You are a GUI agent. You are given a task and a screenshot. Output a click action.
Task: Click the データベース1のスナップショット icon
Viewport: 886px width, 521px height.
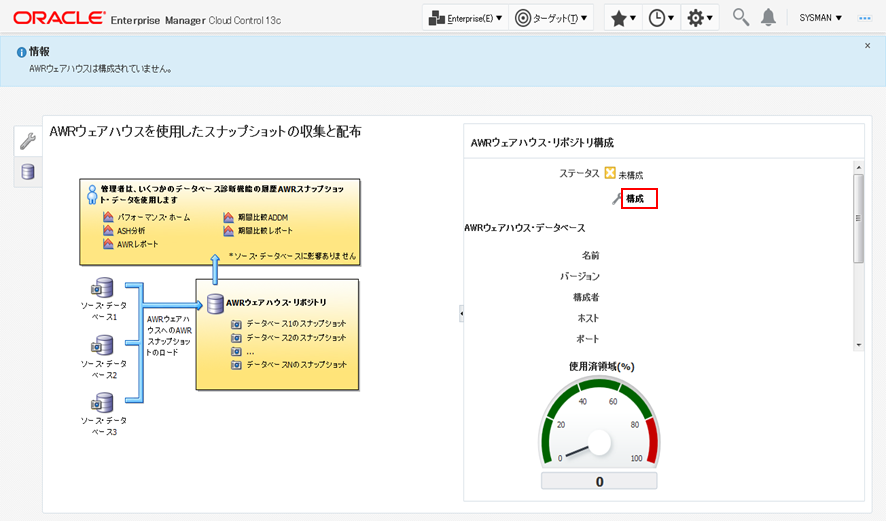[x=236, y=324]
